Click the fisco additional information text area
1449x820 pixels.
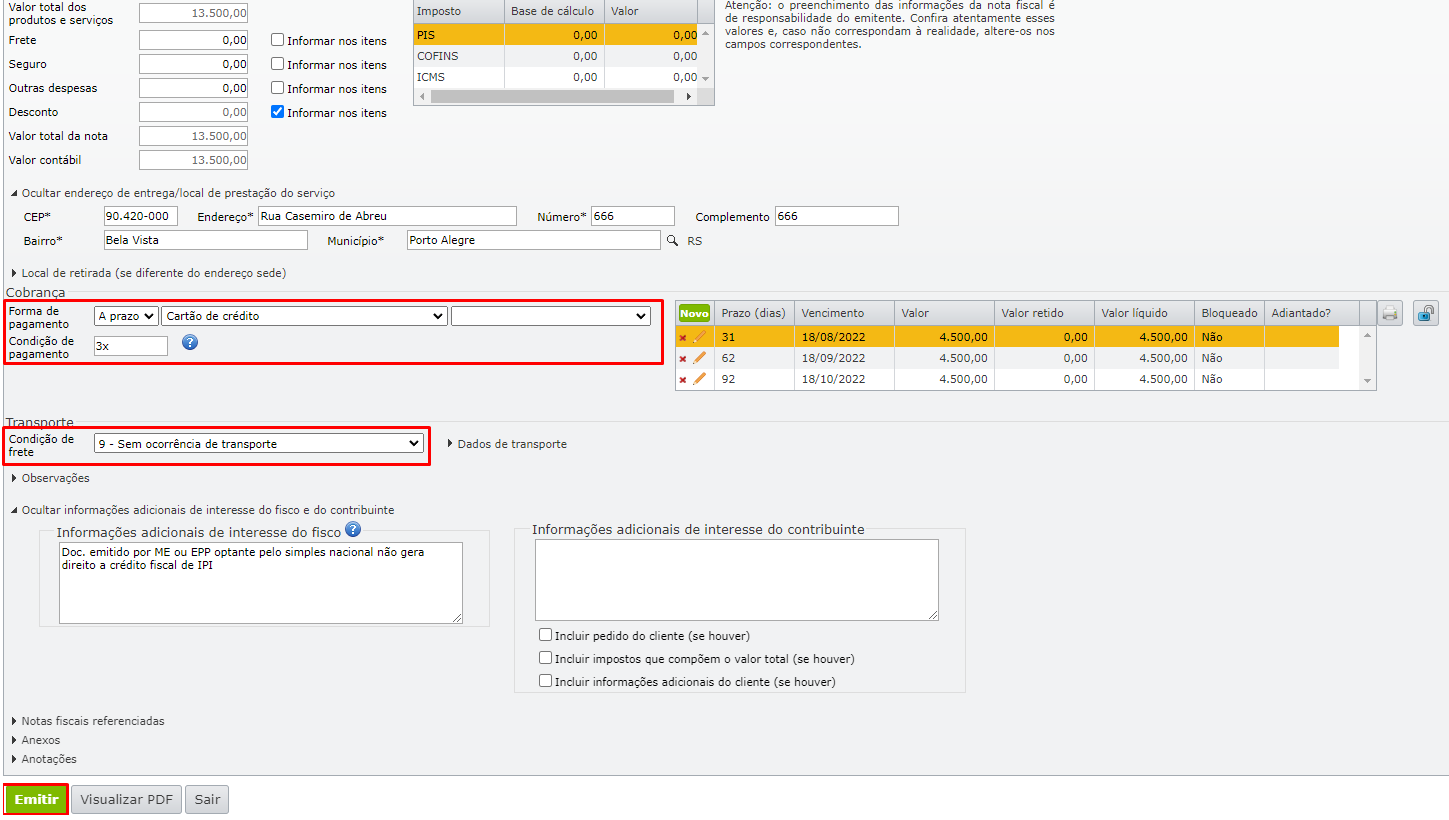[x=261, y=583]
